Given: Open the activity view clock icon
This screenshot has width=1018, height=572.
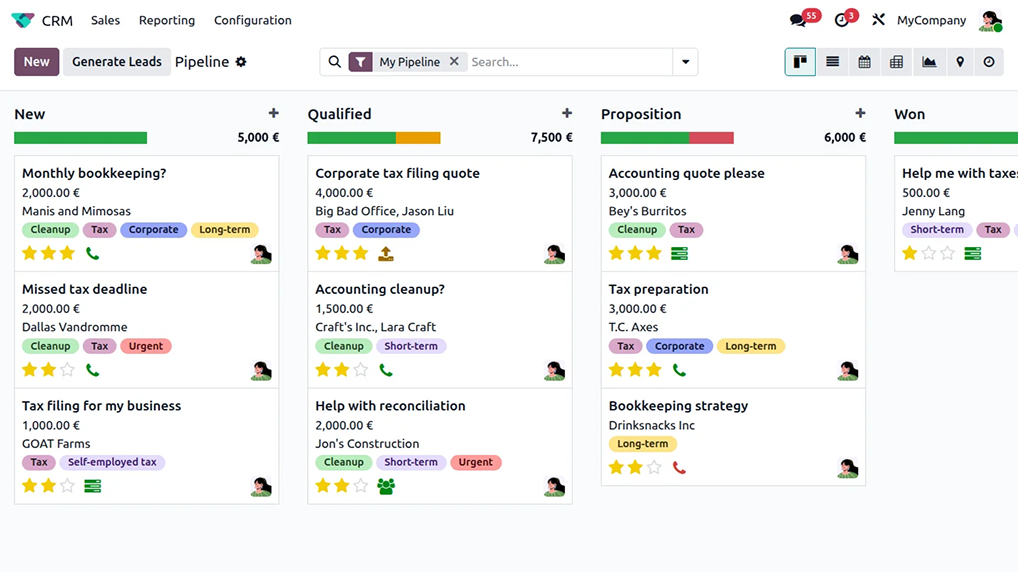Looking at the screenshot, I should point(989,62).
